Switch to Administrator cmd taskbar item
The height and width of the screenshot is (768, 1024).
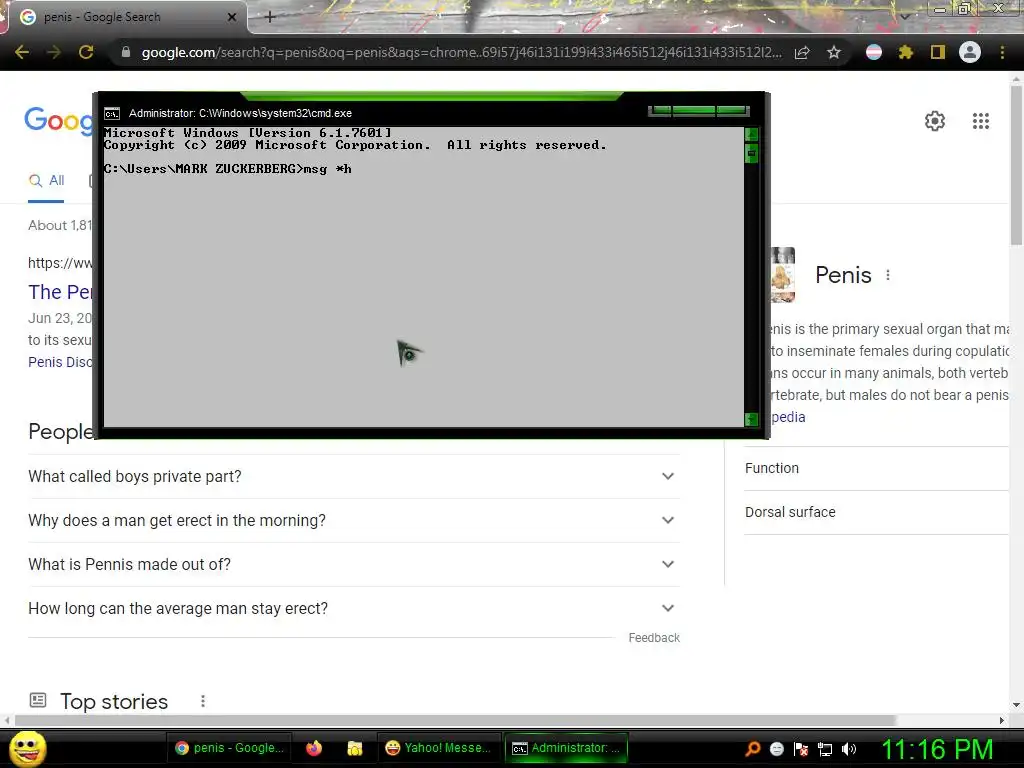point(566,748)
